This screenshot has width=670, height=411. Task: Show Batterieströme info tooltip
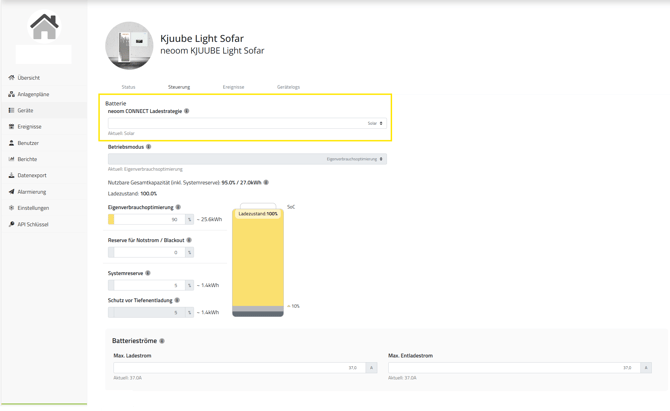click(162, 341)
